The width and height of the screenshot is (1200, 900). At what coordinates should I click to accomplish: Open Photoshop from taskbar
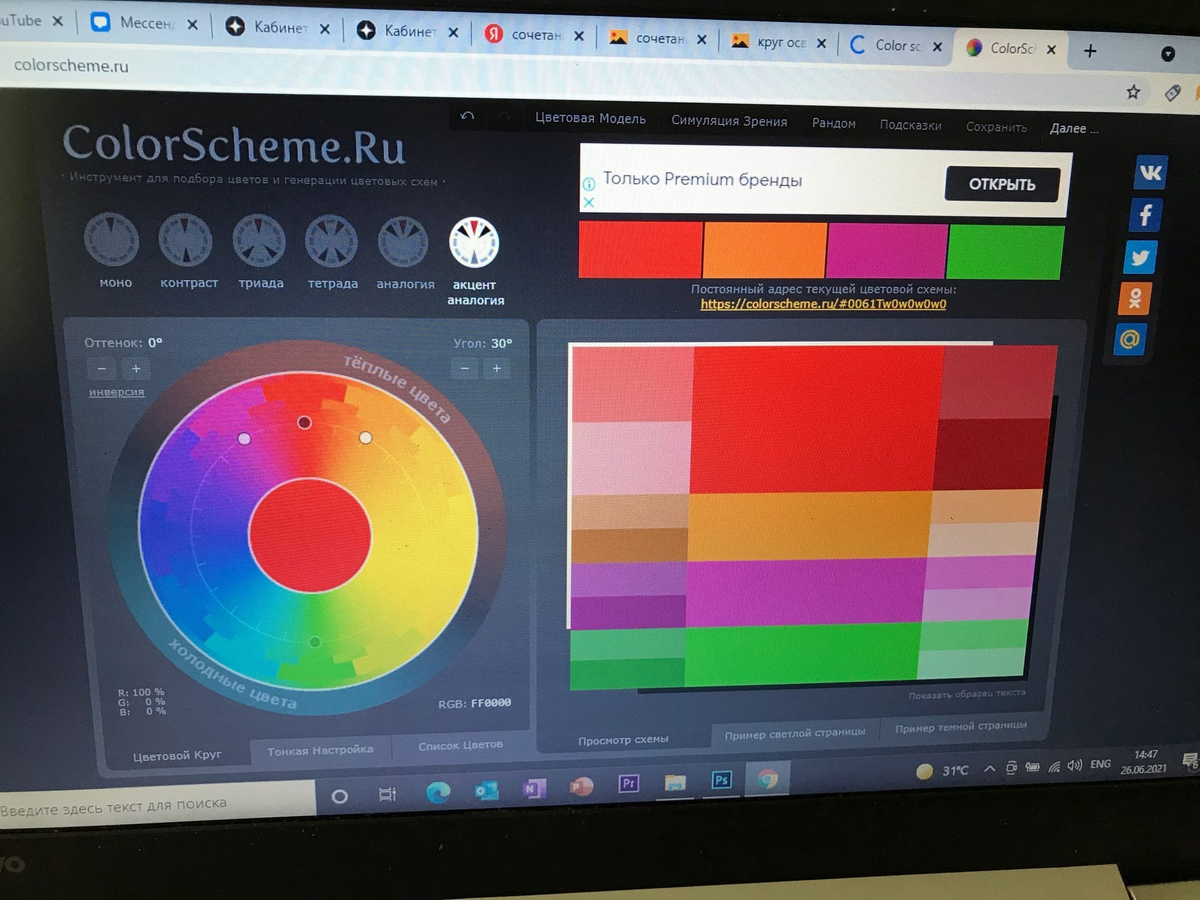point(721,781)
